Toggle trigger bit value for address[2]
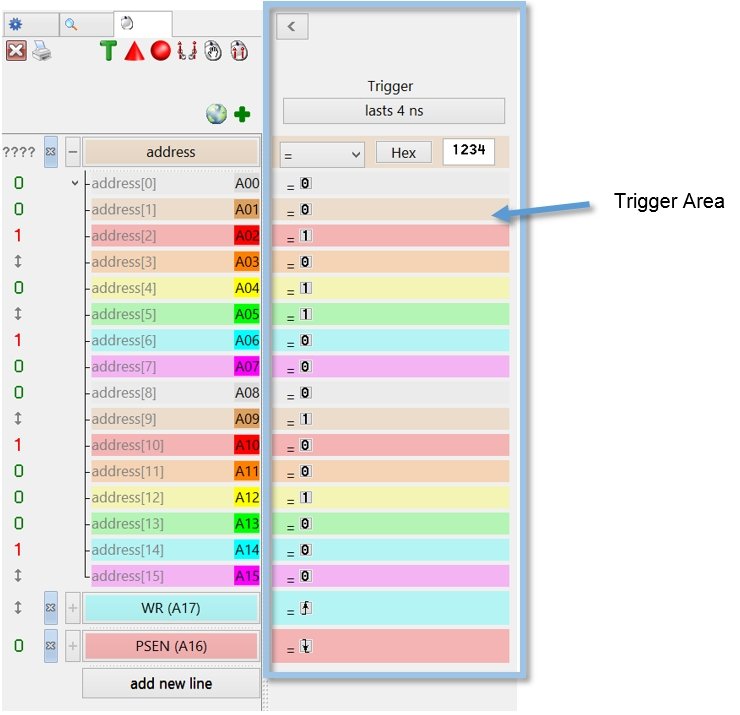The height and width of the screenshot is (715, 740). pyautogui.click(x=306, y=236)
